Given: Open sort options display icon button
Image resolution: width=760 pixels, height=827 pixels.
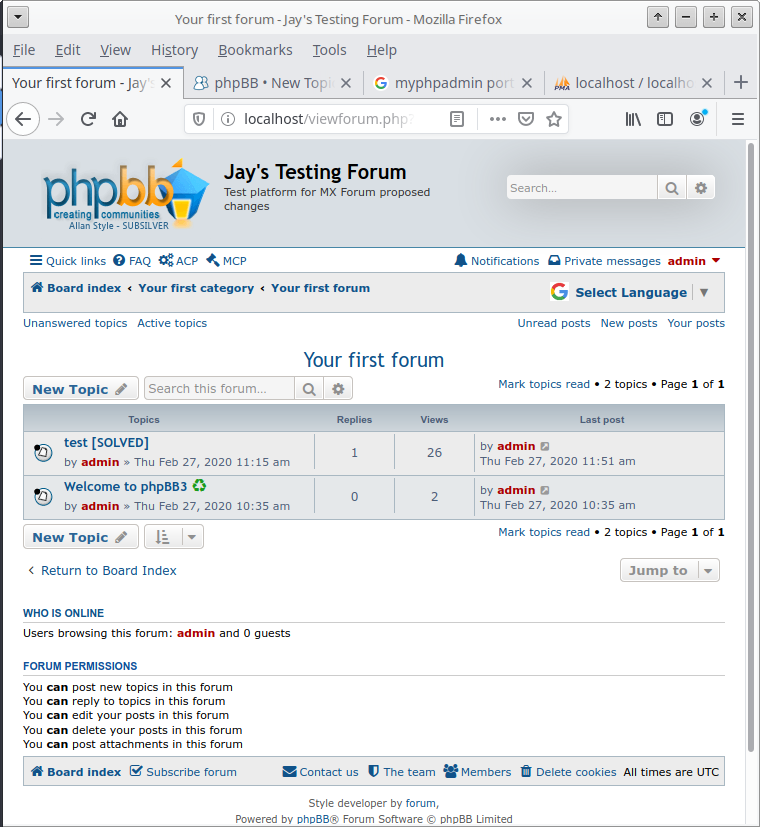Looking at the screenshot, I should point(162,537).
